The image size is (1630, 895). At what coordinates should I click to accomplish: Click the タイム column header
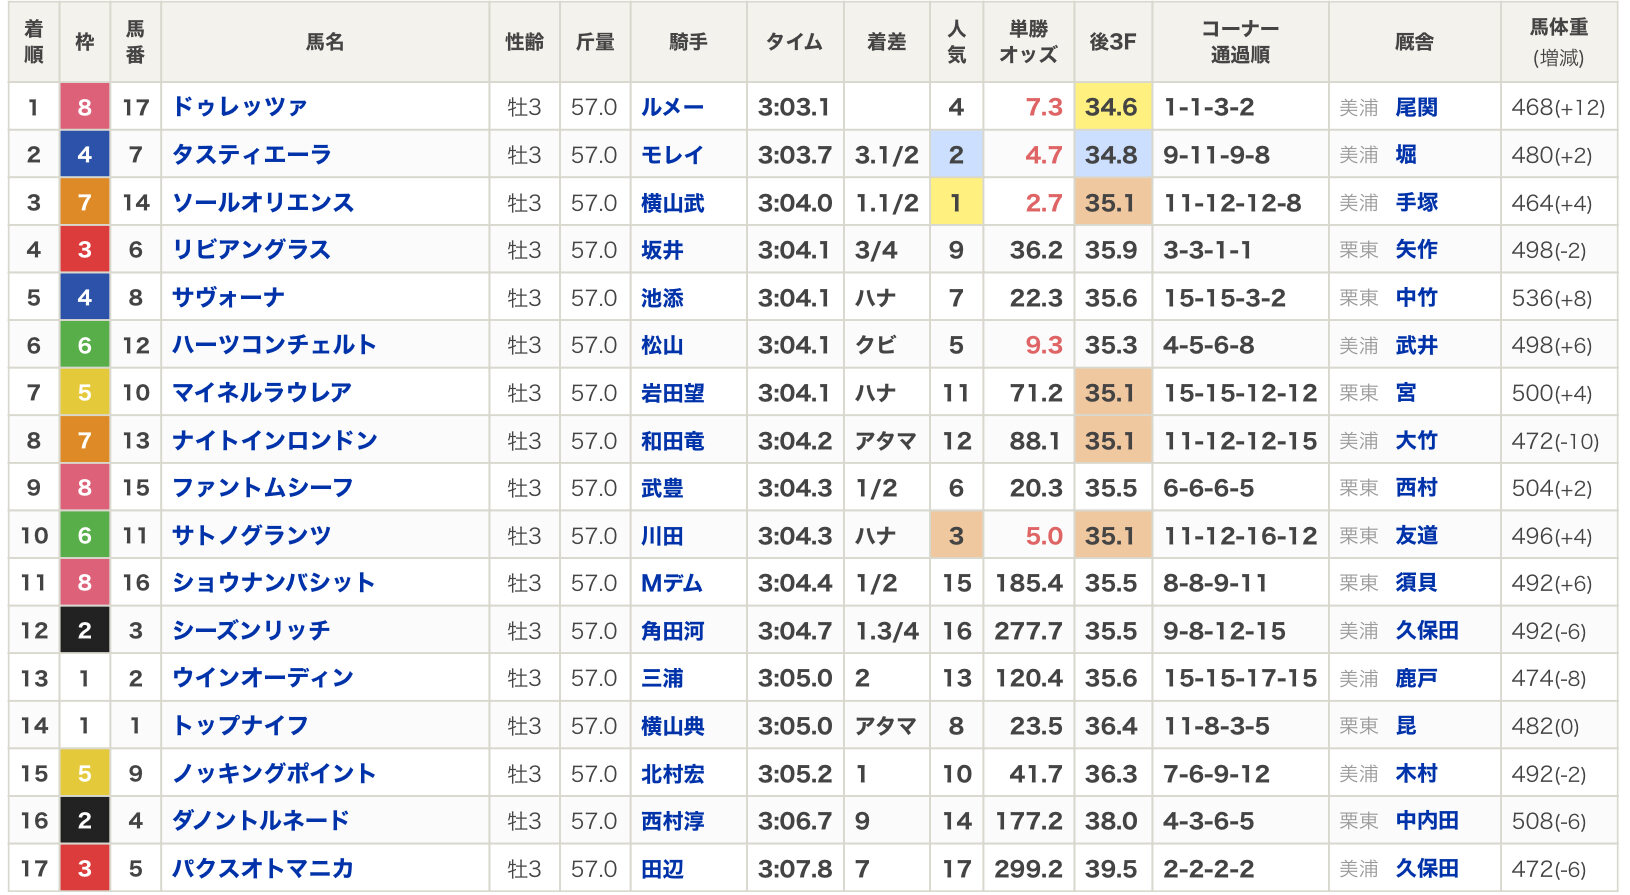pyautogui.click(x=794, y=42)
